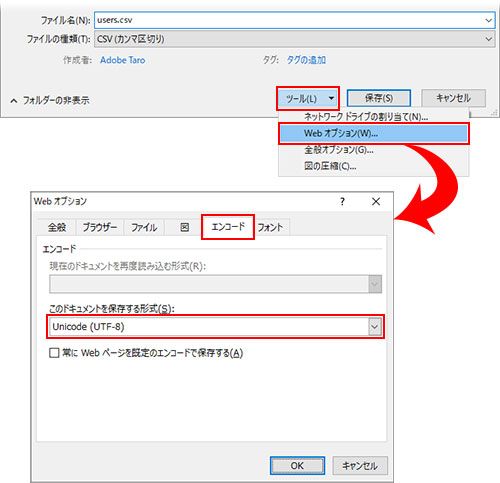Open the 図 tab
The image size is (500, 483).
click(184, 227)
